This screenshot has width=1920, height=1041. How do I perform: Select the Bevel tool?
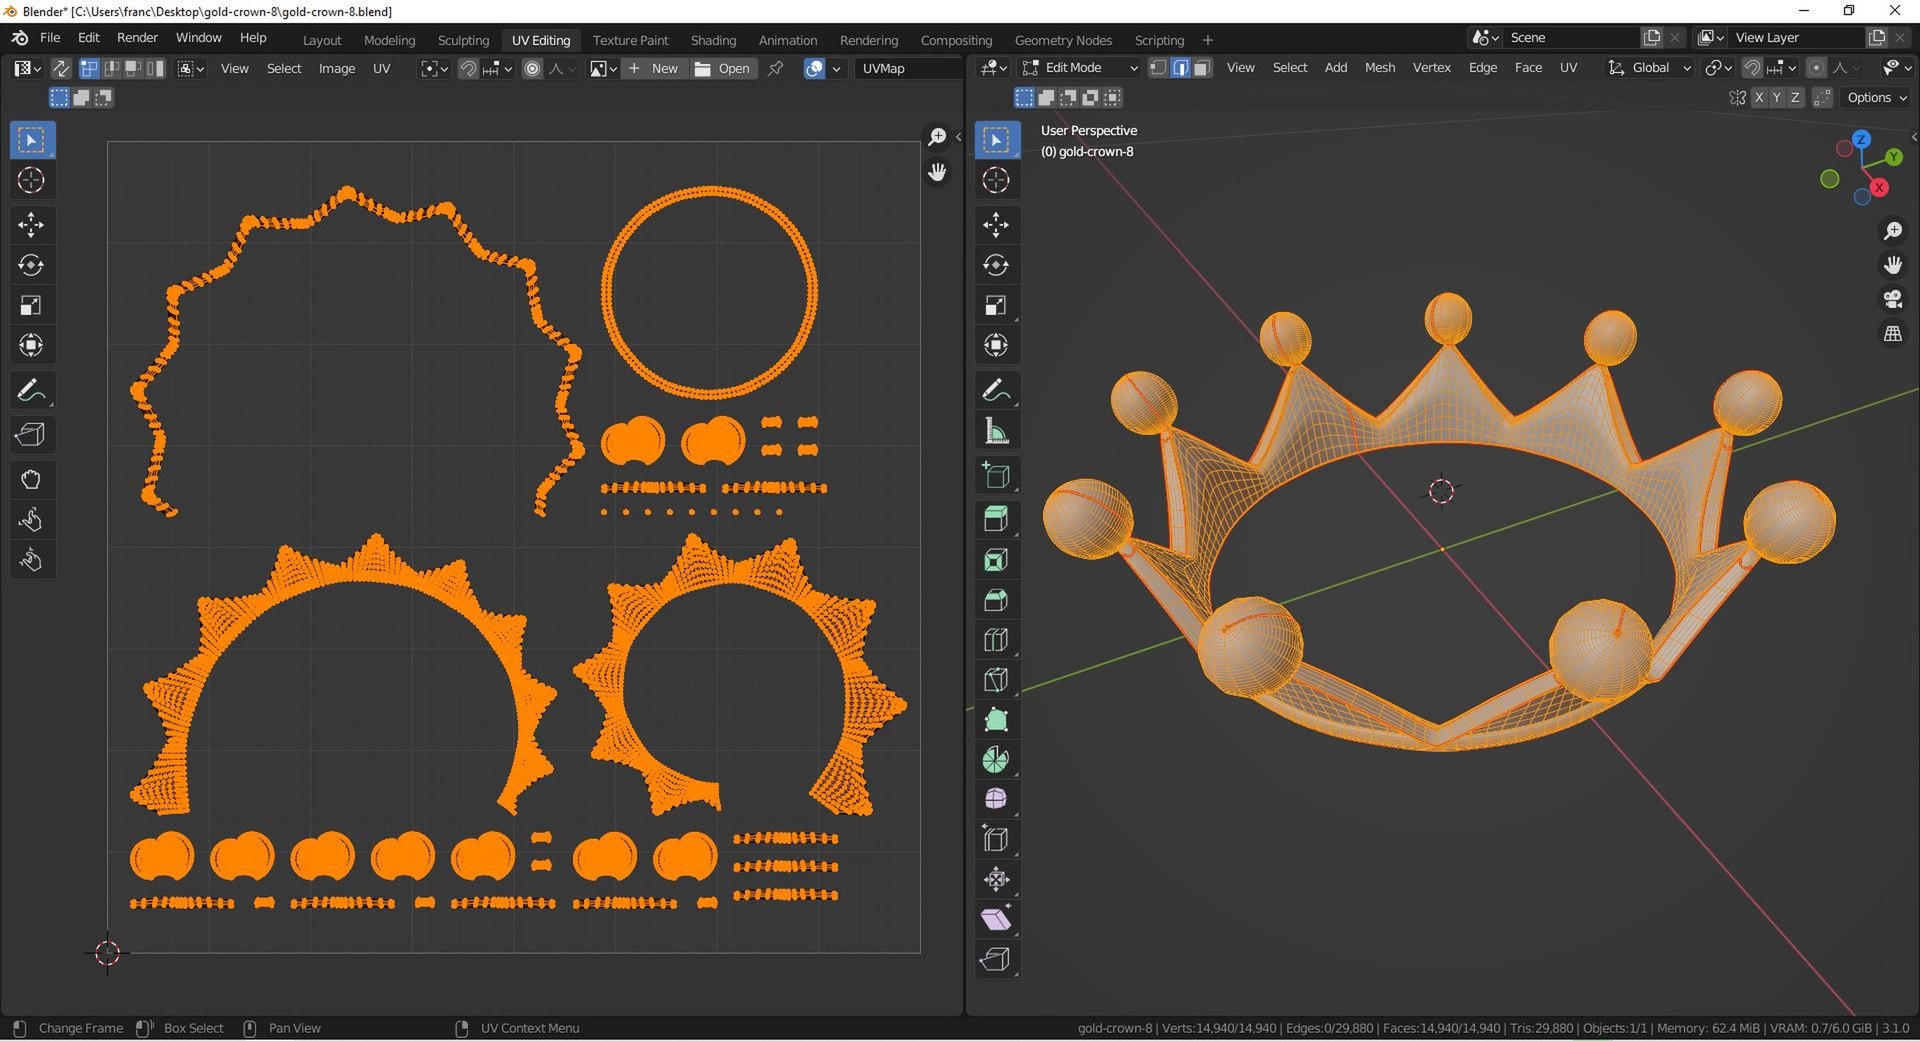tap(996, 600)
